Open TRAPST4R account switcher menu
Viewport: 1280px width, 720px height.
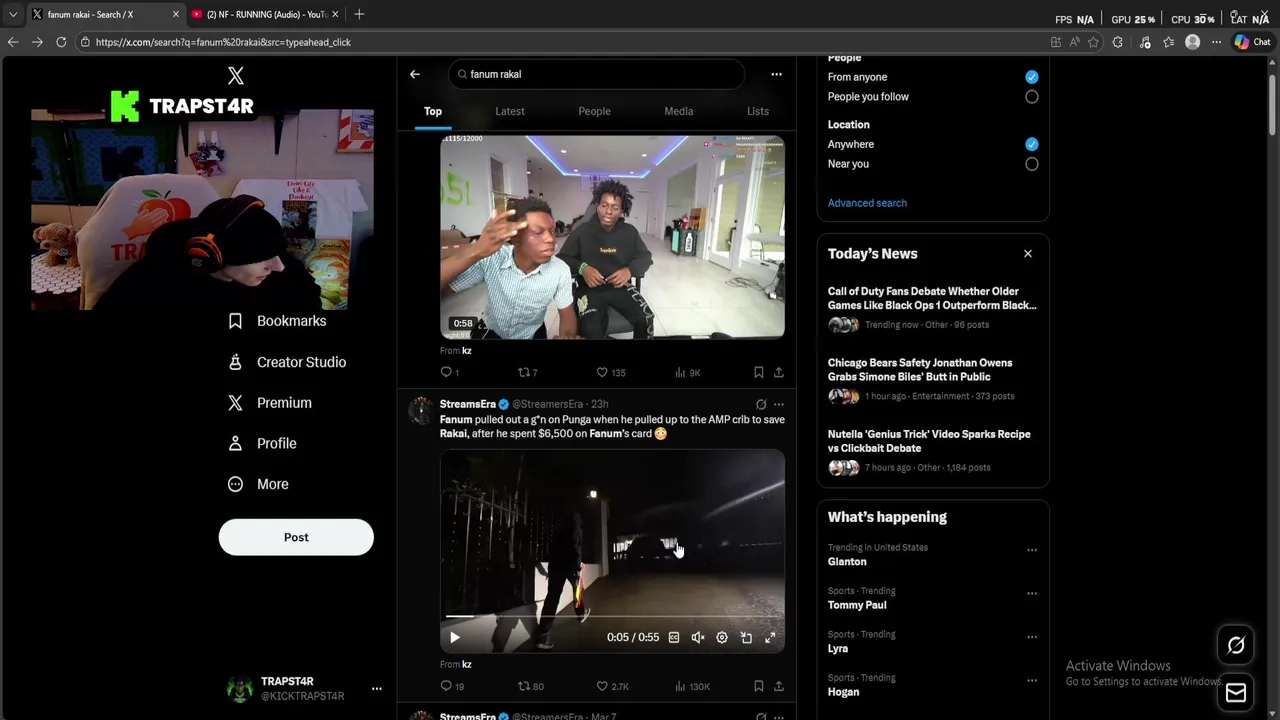pyautogui.click(x=377, y=688)
